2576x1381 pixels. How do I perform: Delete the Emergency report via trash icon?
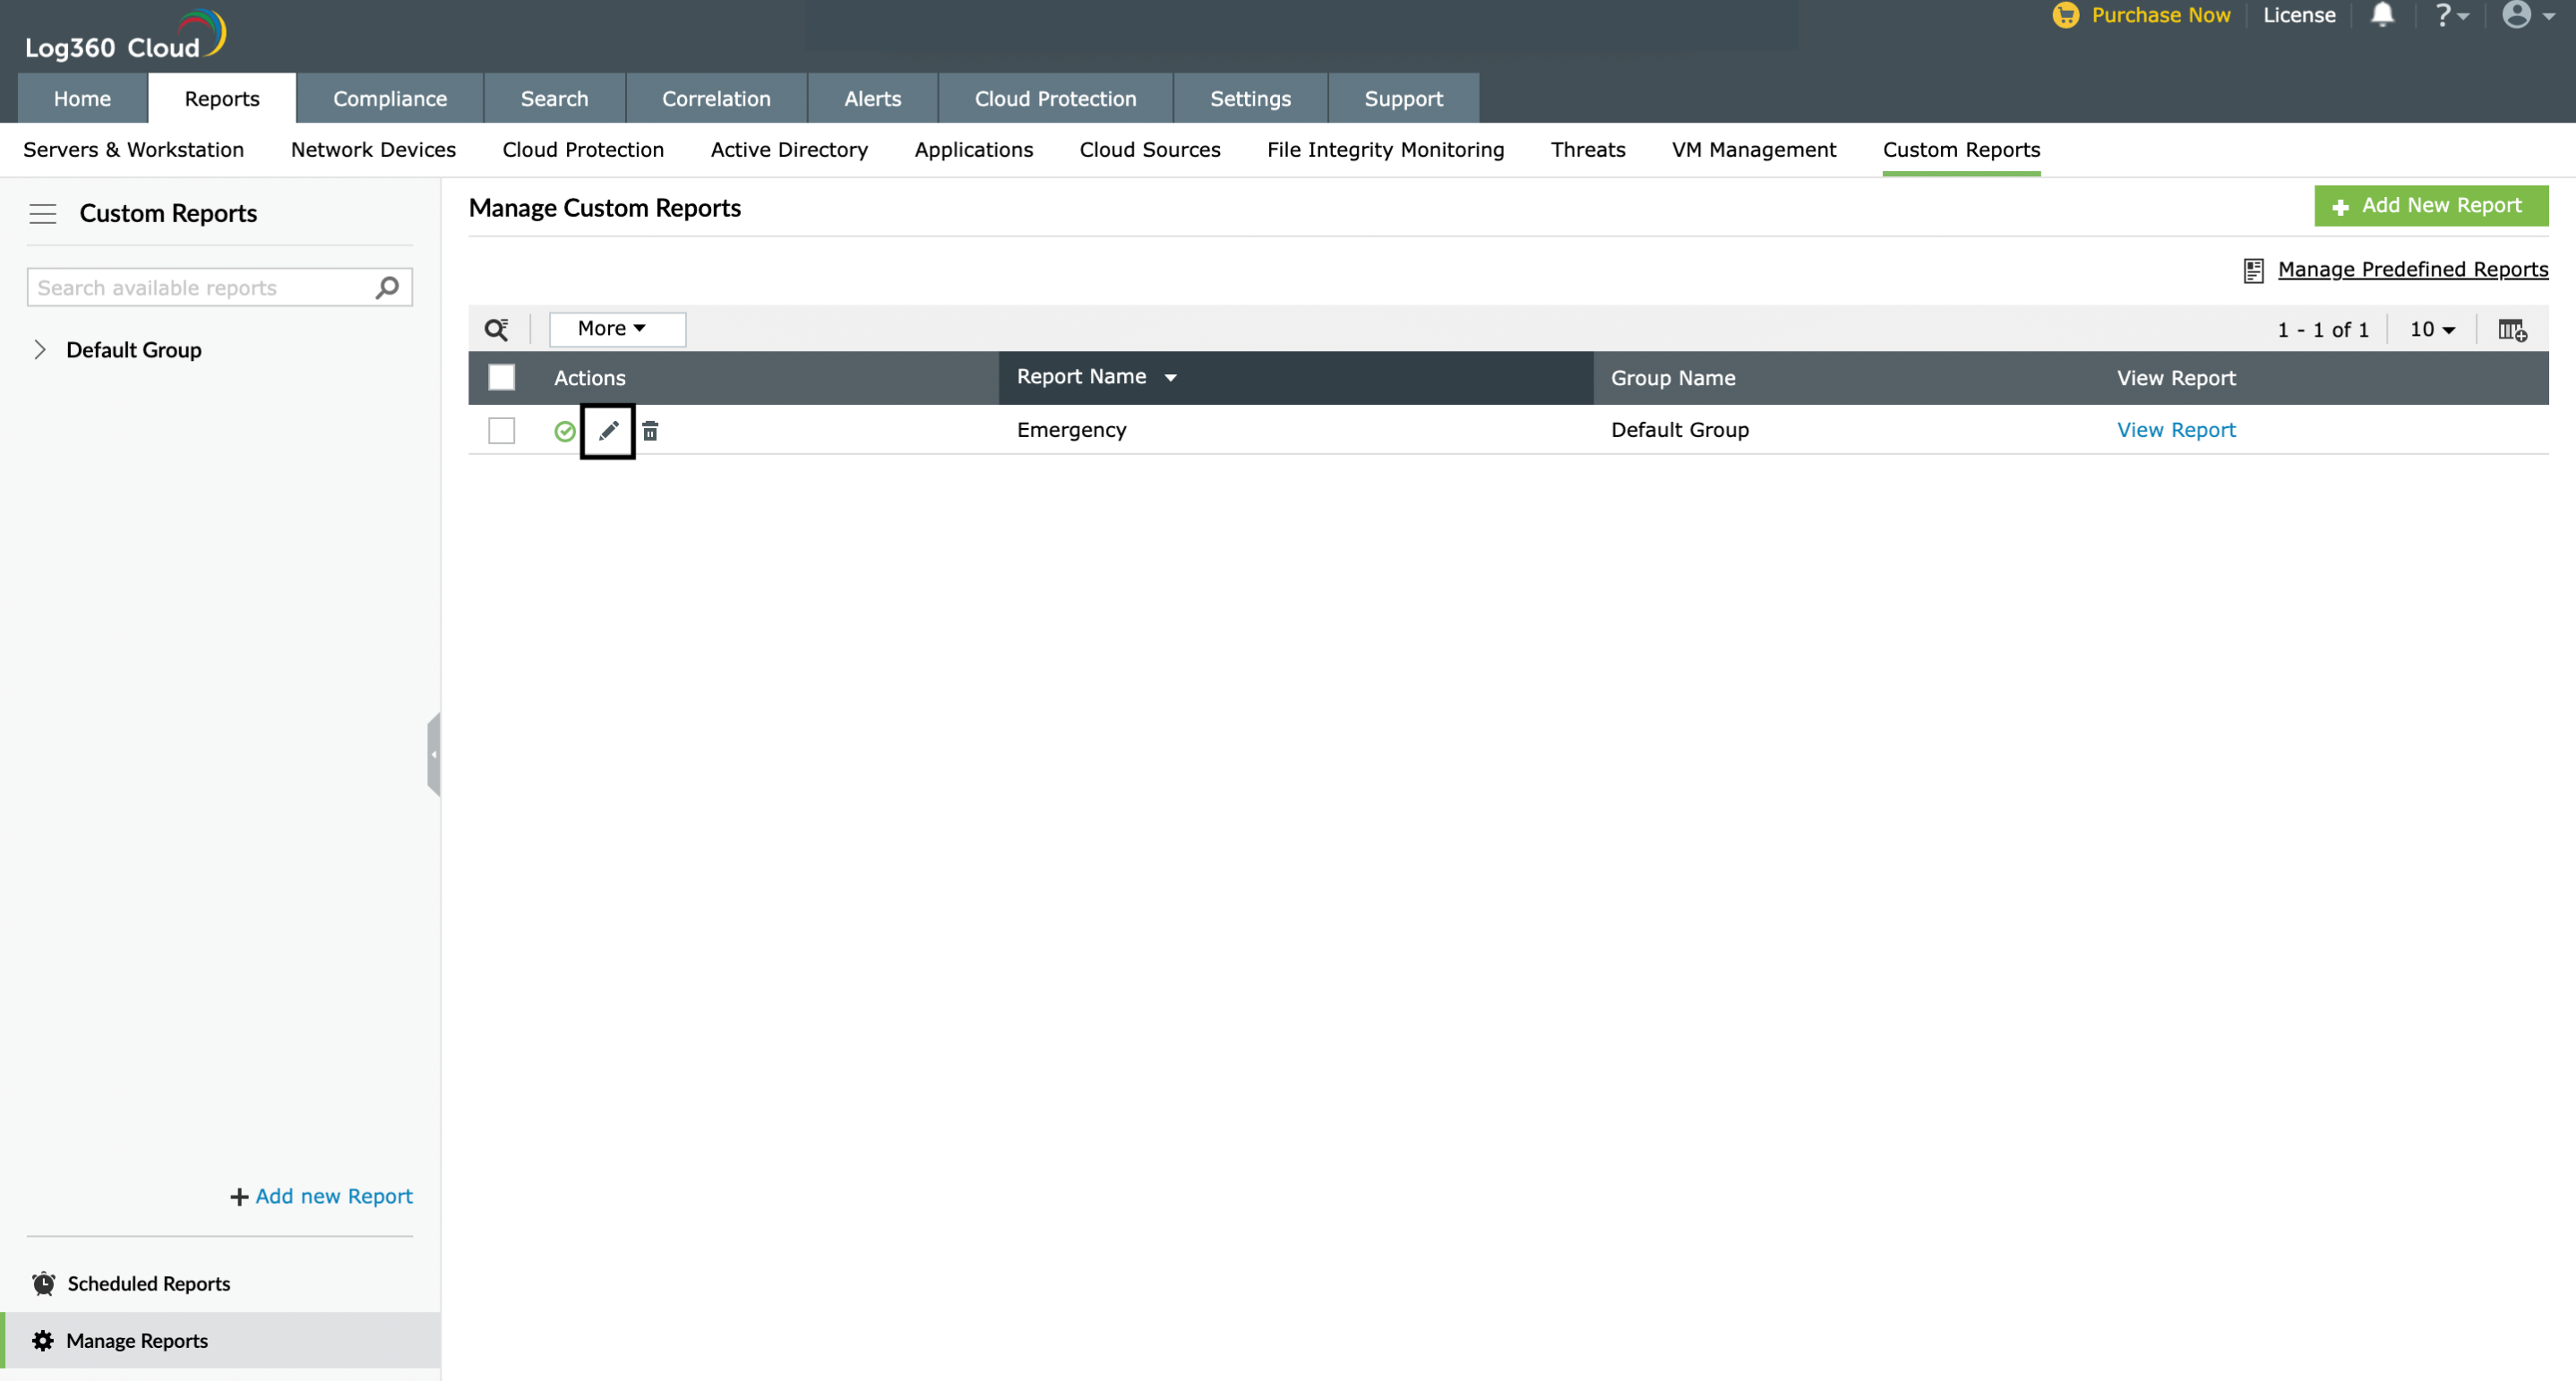[x=650, y=431]
